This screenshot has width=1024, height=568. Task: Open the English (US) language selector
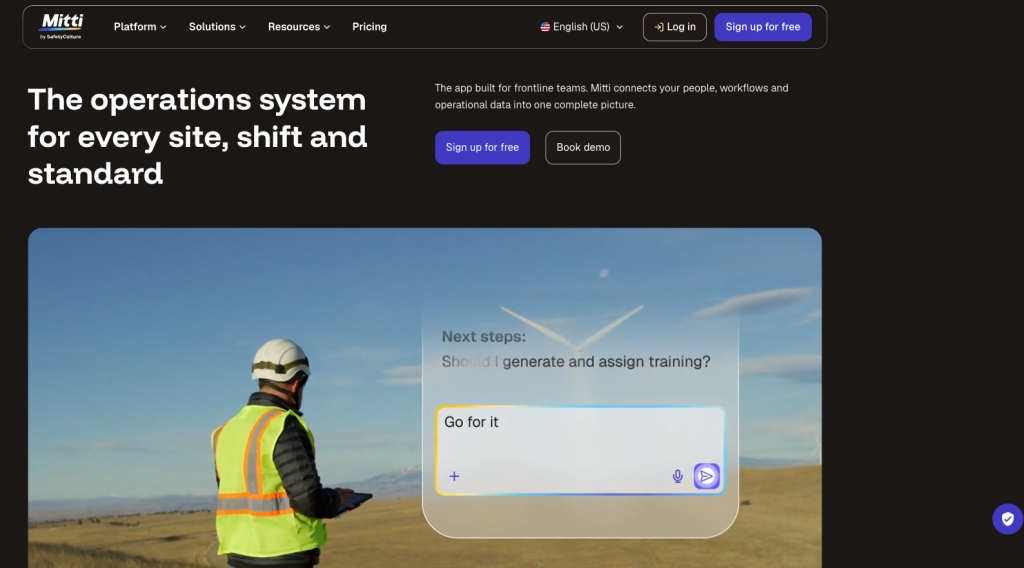click(581, 27)
